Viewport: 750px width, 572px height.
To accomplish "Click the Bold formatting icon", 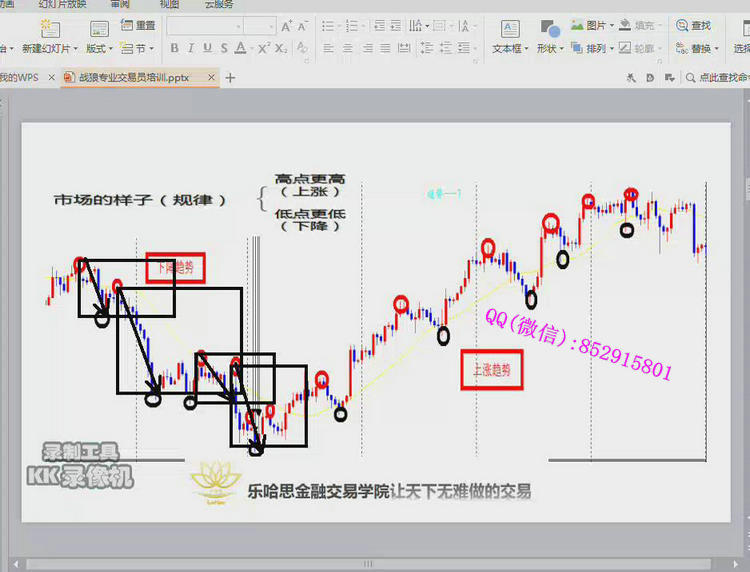I will click(175, 48).
